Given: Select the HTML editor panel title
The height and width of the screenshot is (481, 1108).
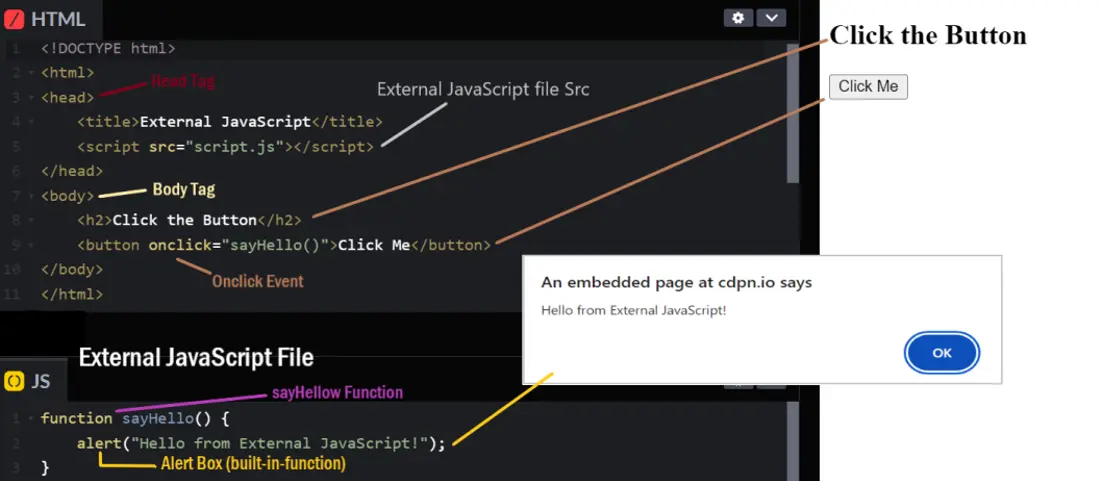Looking at the screenshot, I should tap(58, 19).
